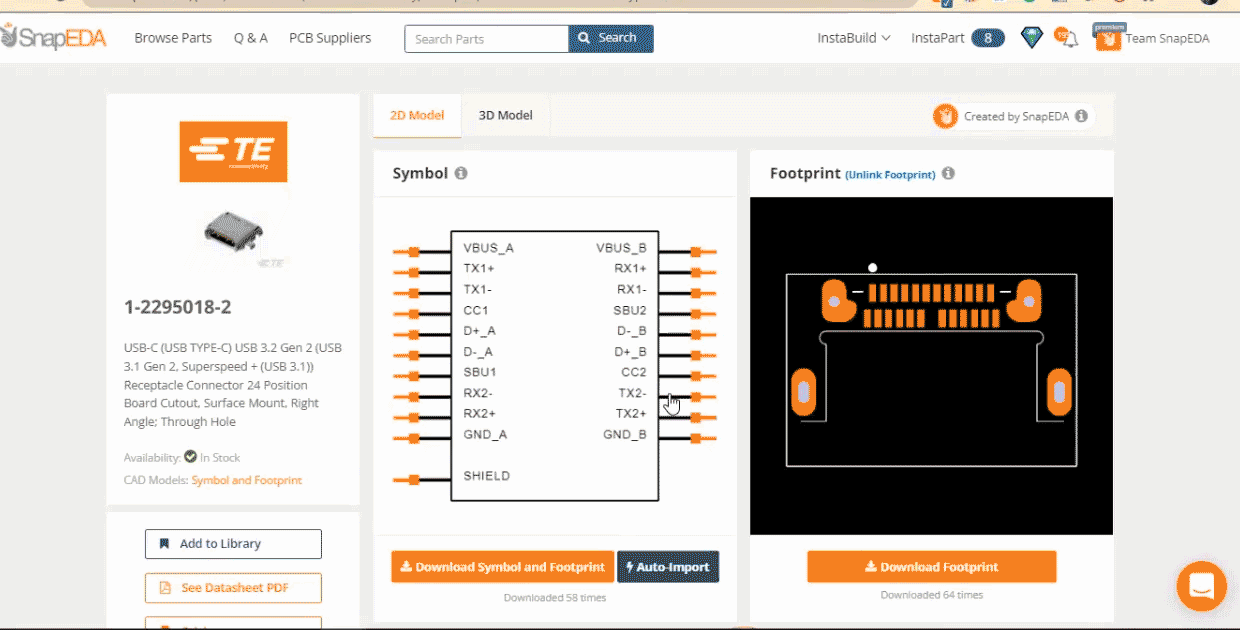Click the Unlink Footprint link

(890, 175)
